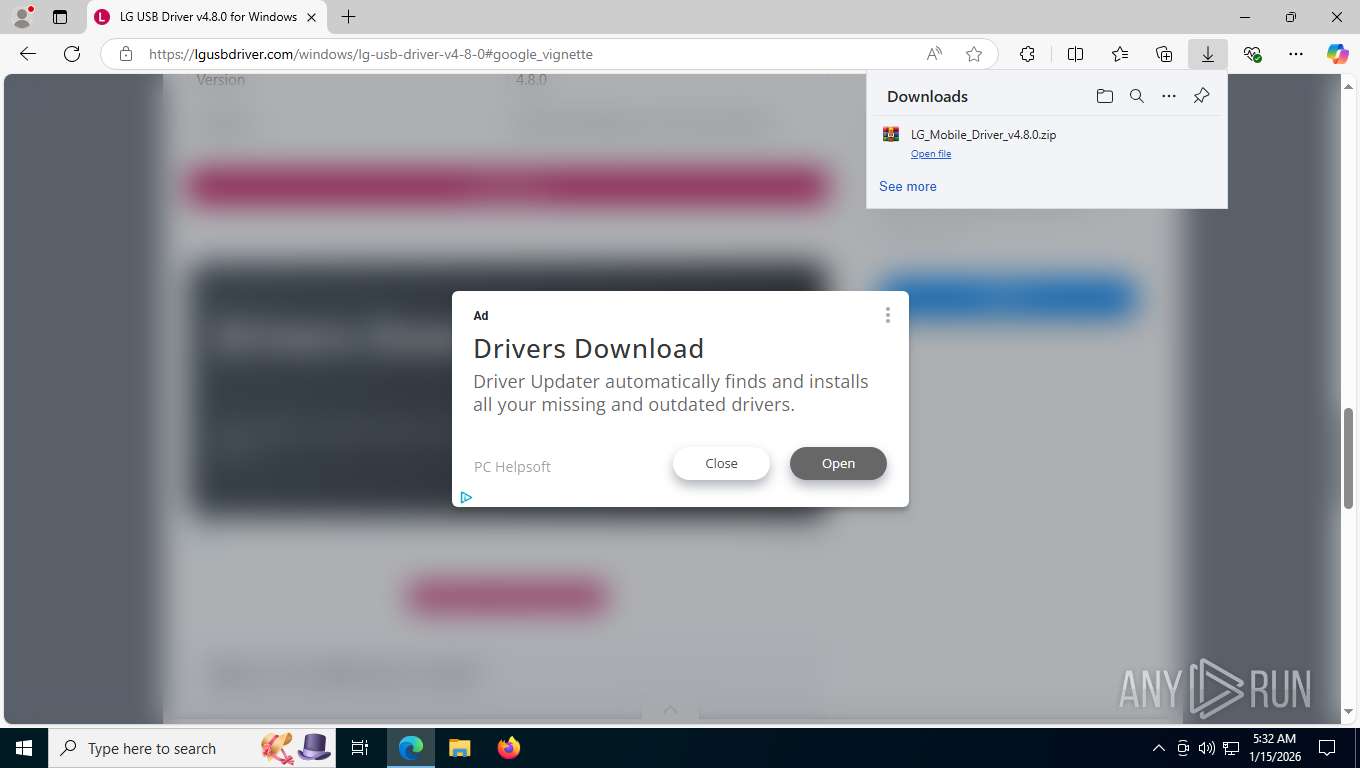Image resolution: width=1360 pixels, height=768 pixels.
Task: Open the downloads folder icon
Action: click(x=1104, y=96)
